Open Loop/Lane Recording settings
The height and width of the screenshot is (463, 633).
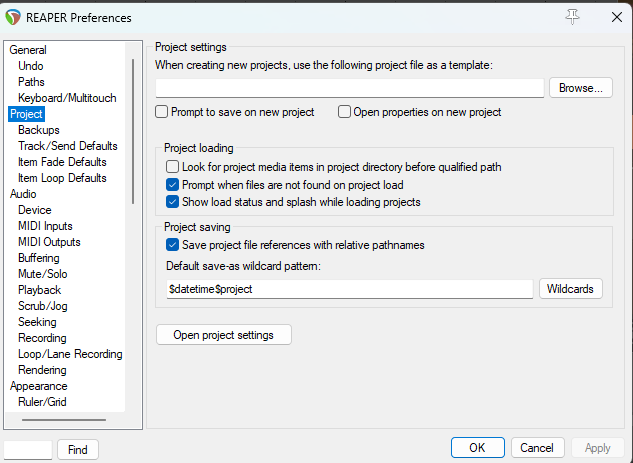70,354
